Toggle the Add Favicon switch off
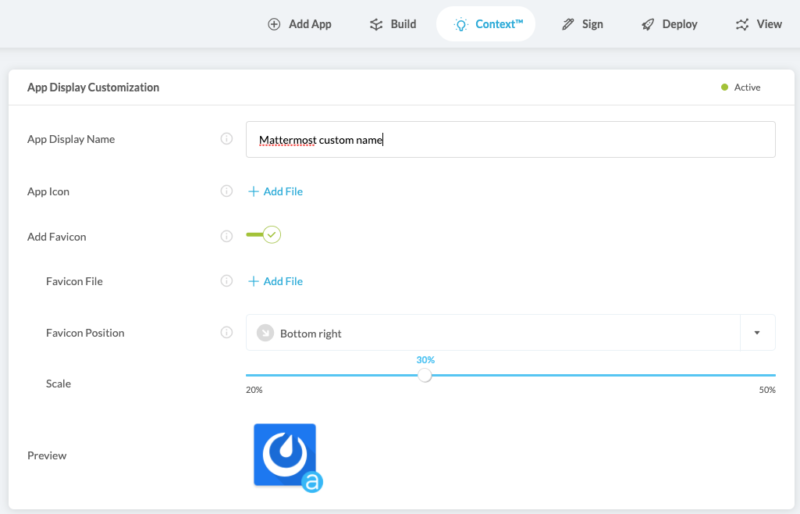The image size is (800, 514). [263, 235]
